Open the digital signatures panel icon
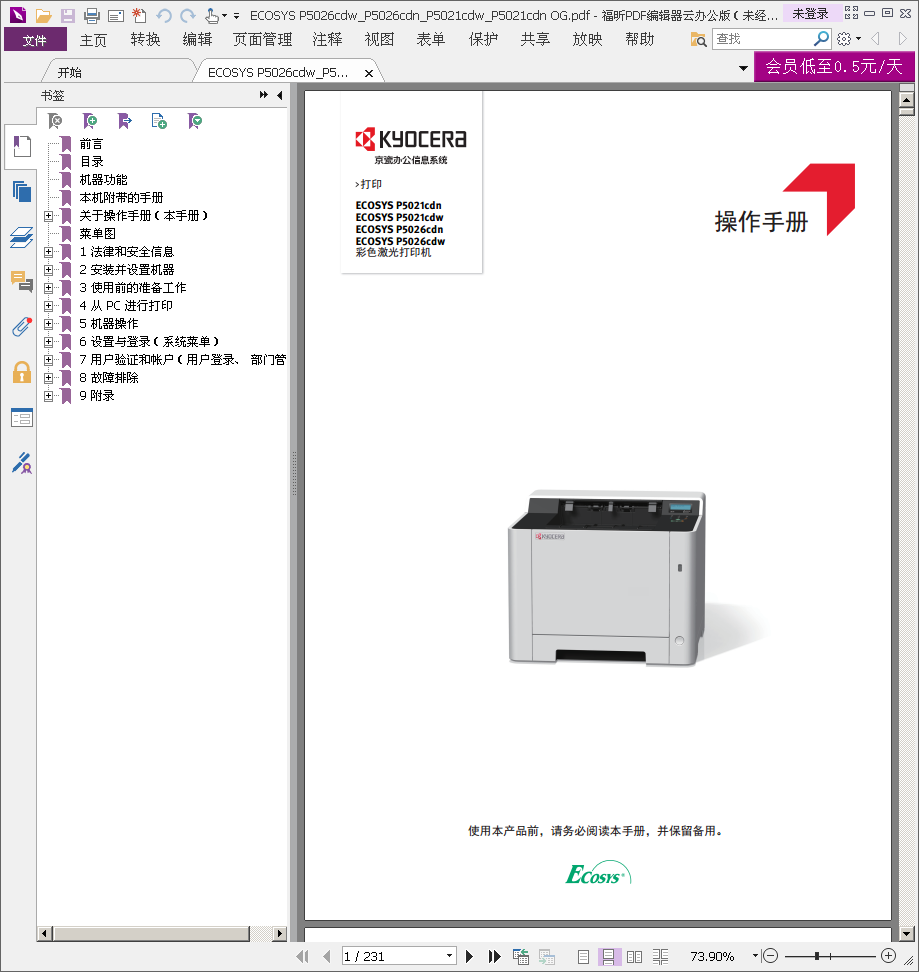919x972 pixels. [x=22, y=462]
